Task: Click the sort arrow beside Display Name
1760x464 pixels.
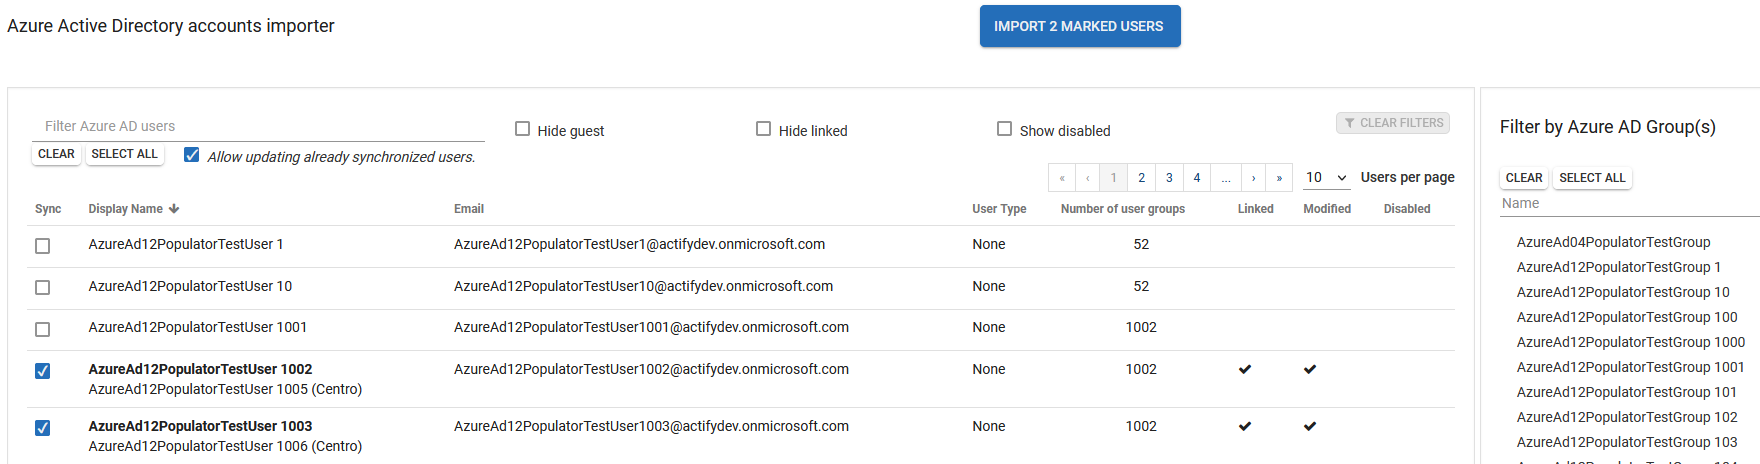Action: tap(174, 209)
